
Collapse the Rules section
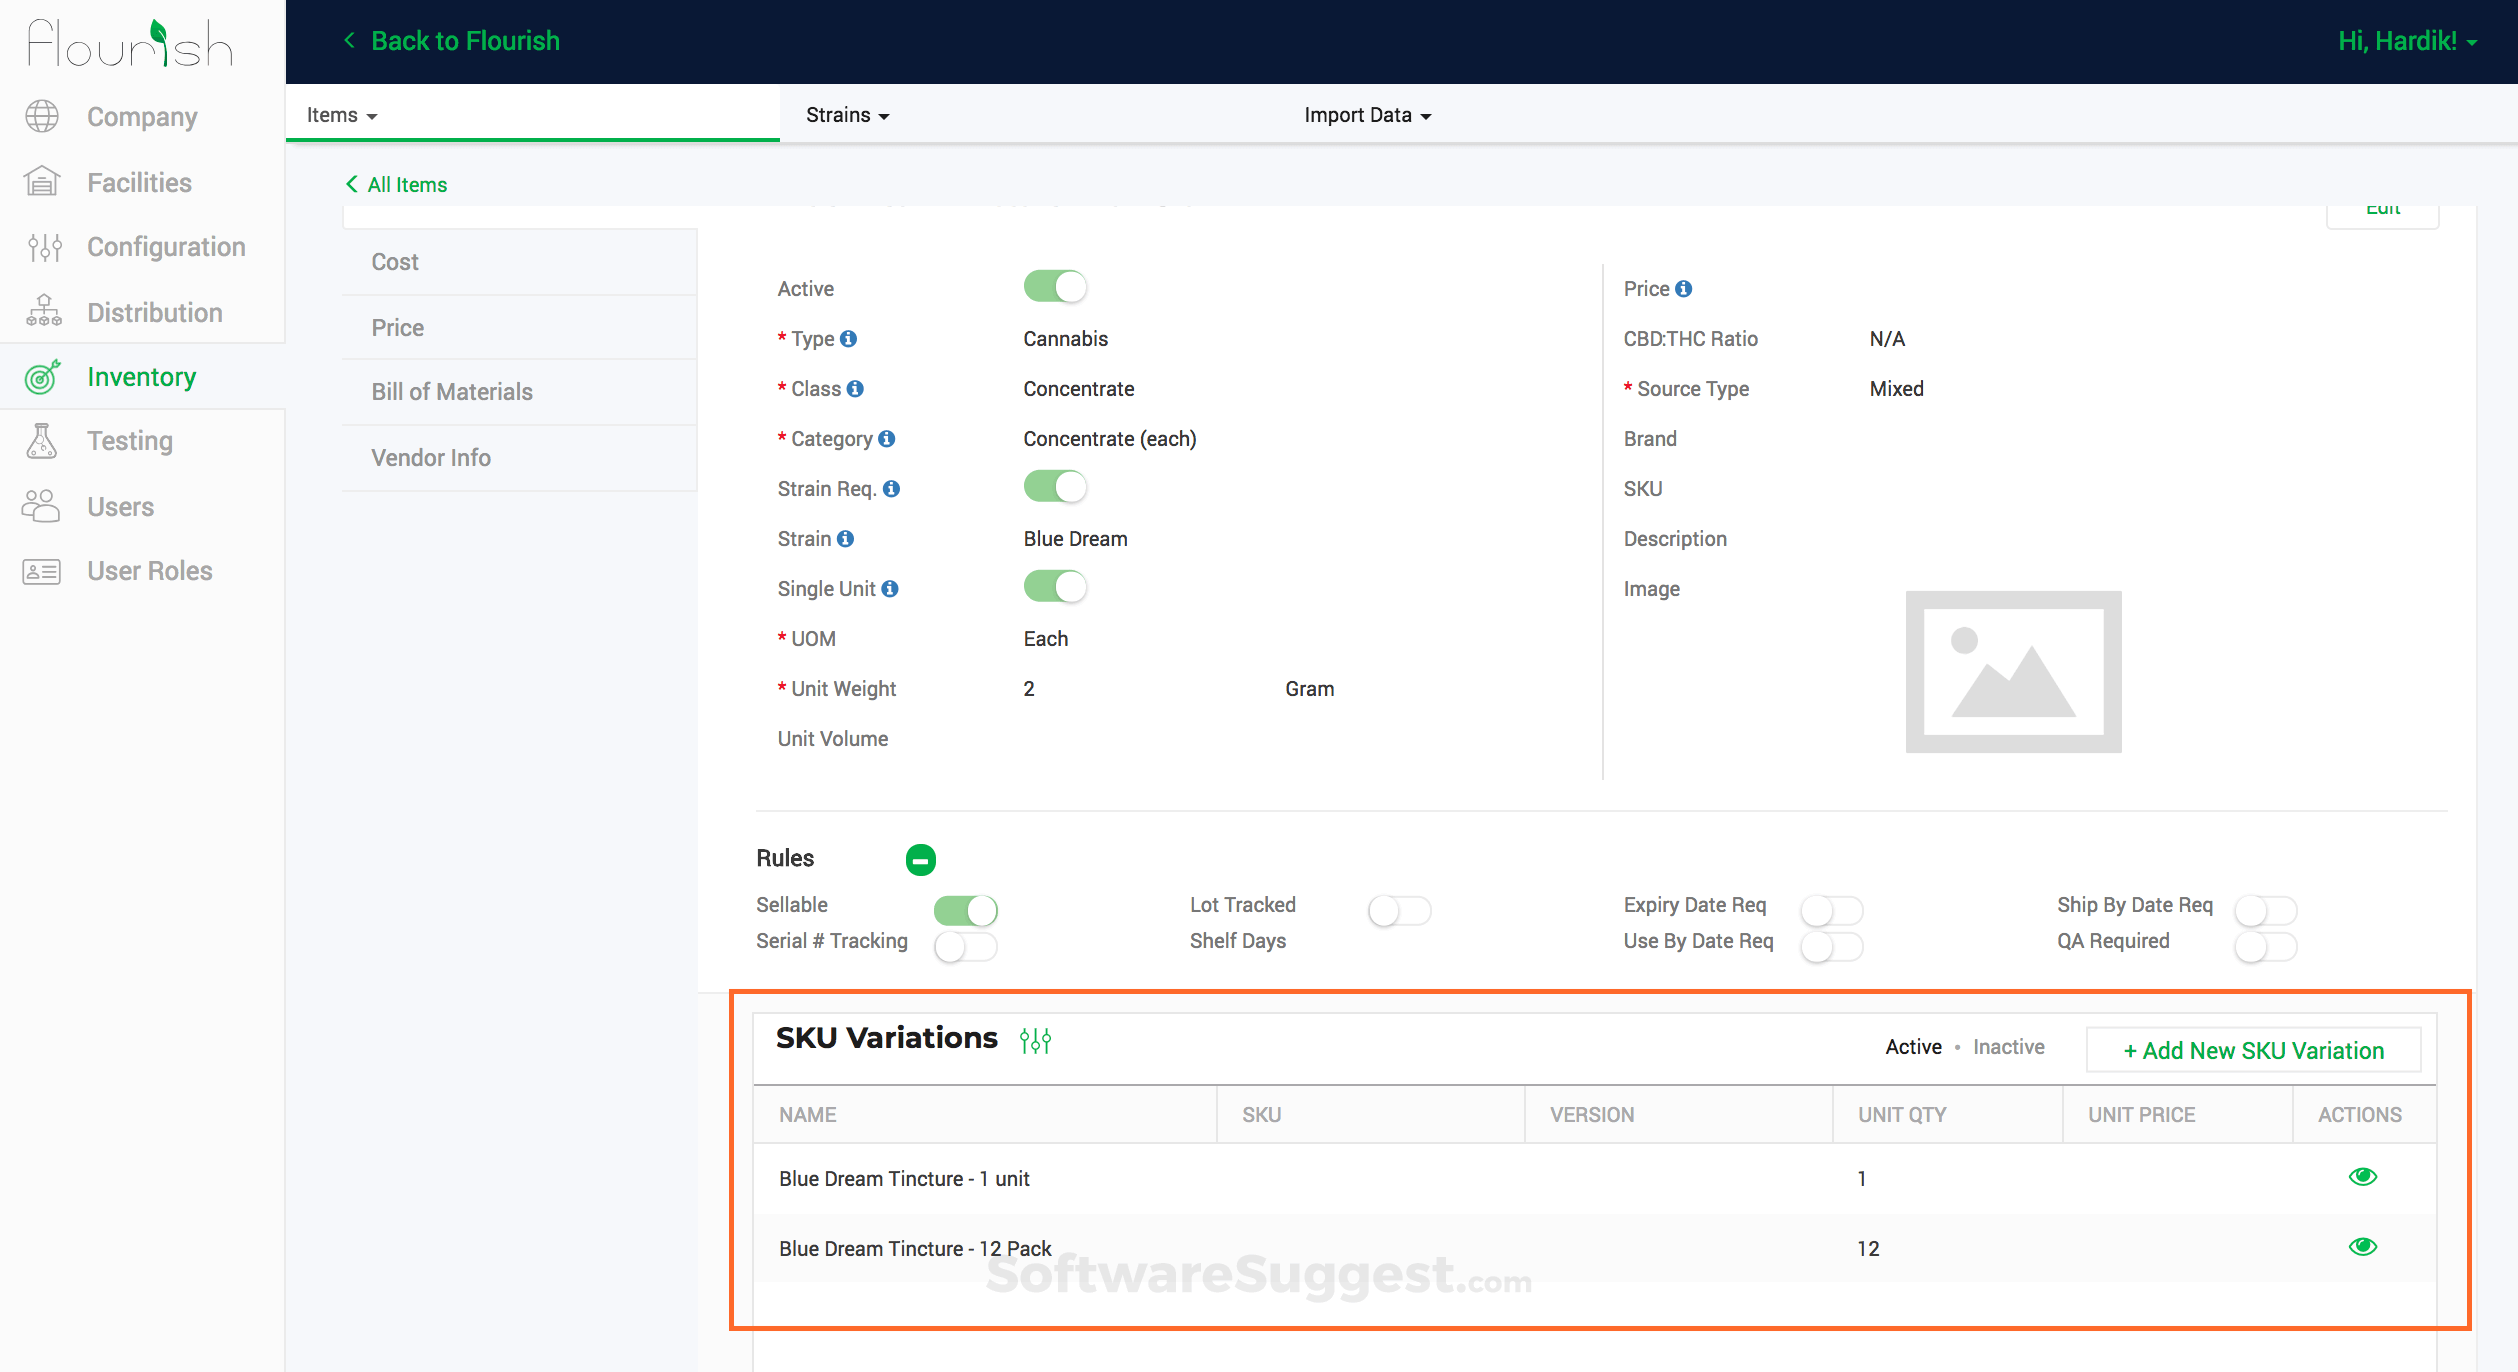coord(920,859)
